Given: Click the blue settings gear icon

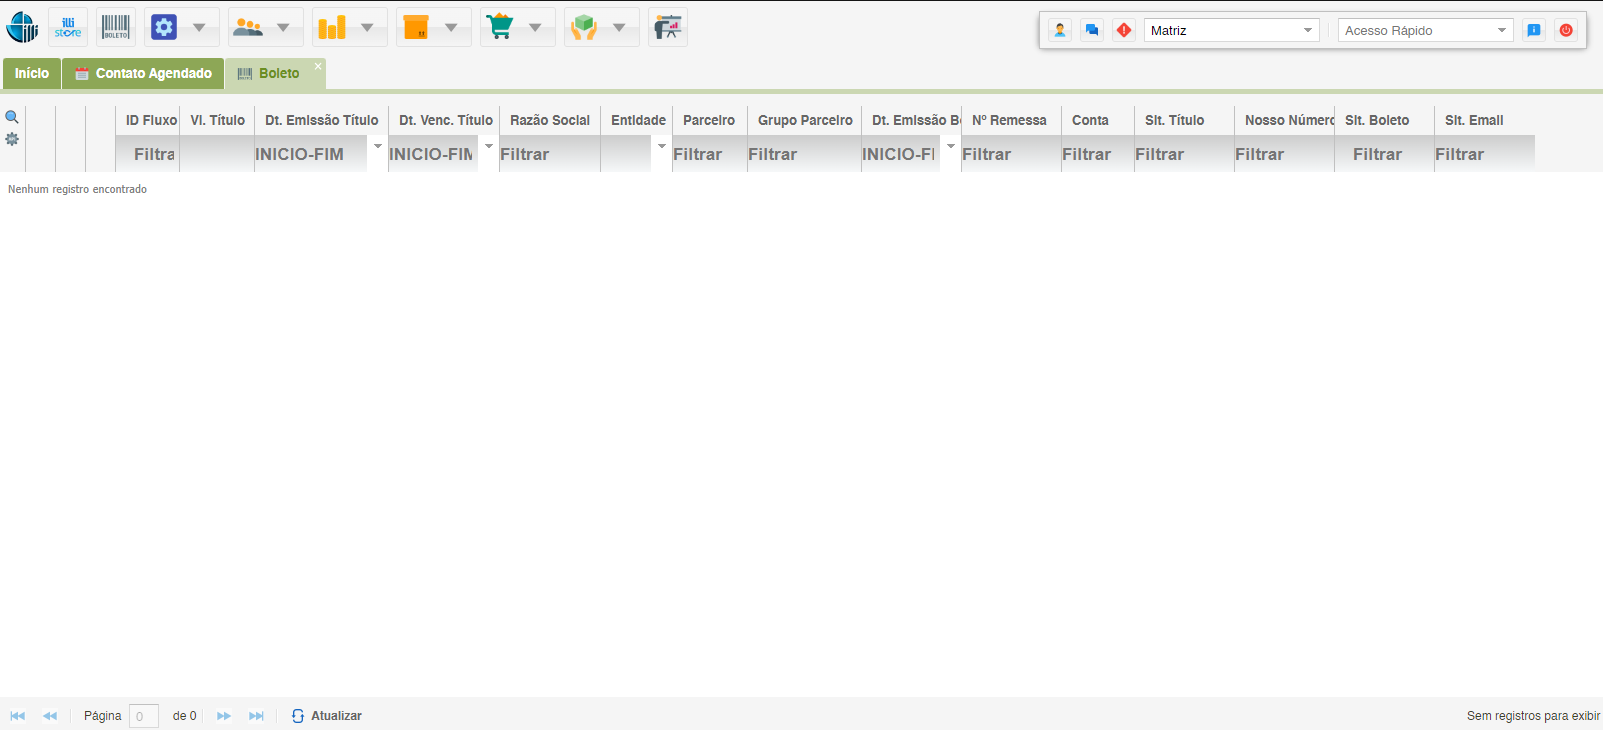Looking at the screenshot, I should 164,28.
